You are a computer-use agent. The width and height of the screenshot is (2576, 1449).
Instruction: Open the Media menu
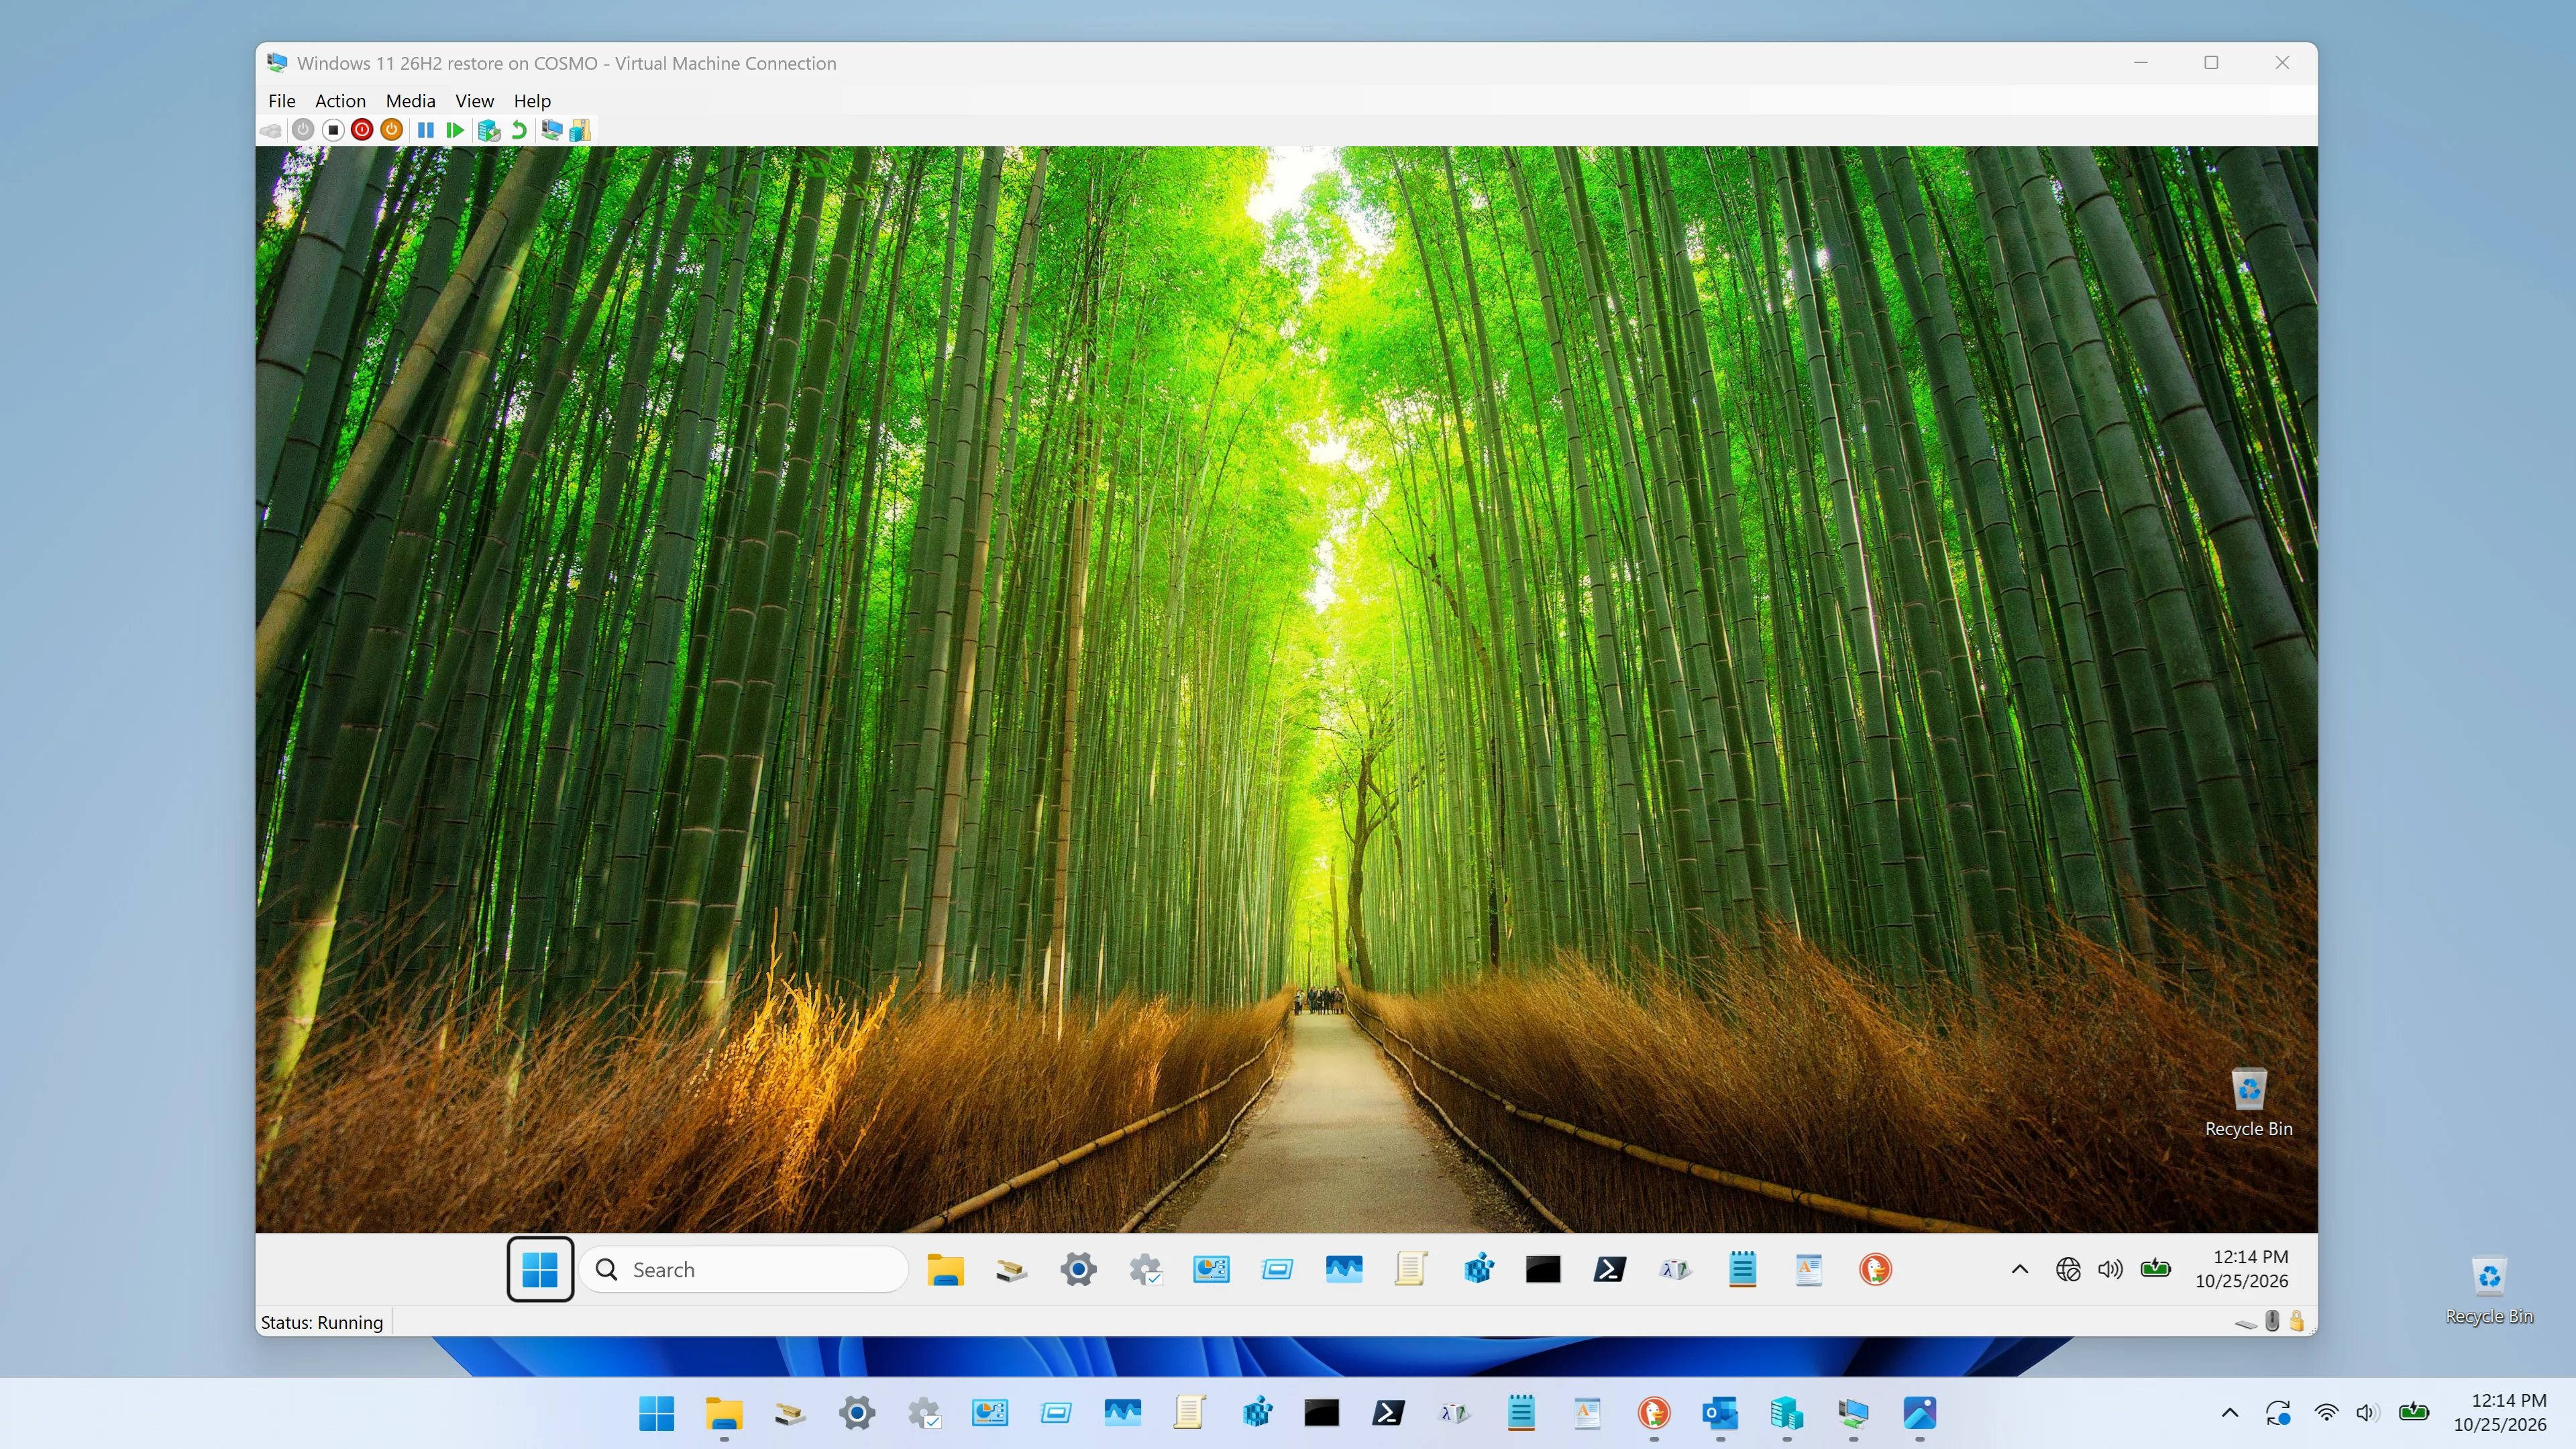(x=410, y=101)
